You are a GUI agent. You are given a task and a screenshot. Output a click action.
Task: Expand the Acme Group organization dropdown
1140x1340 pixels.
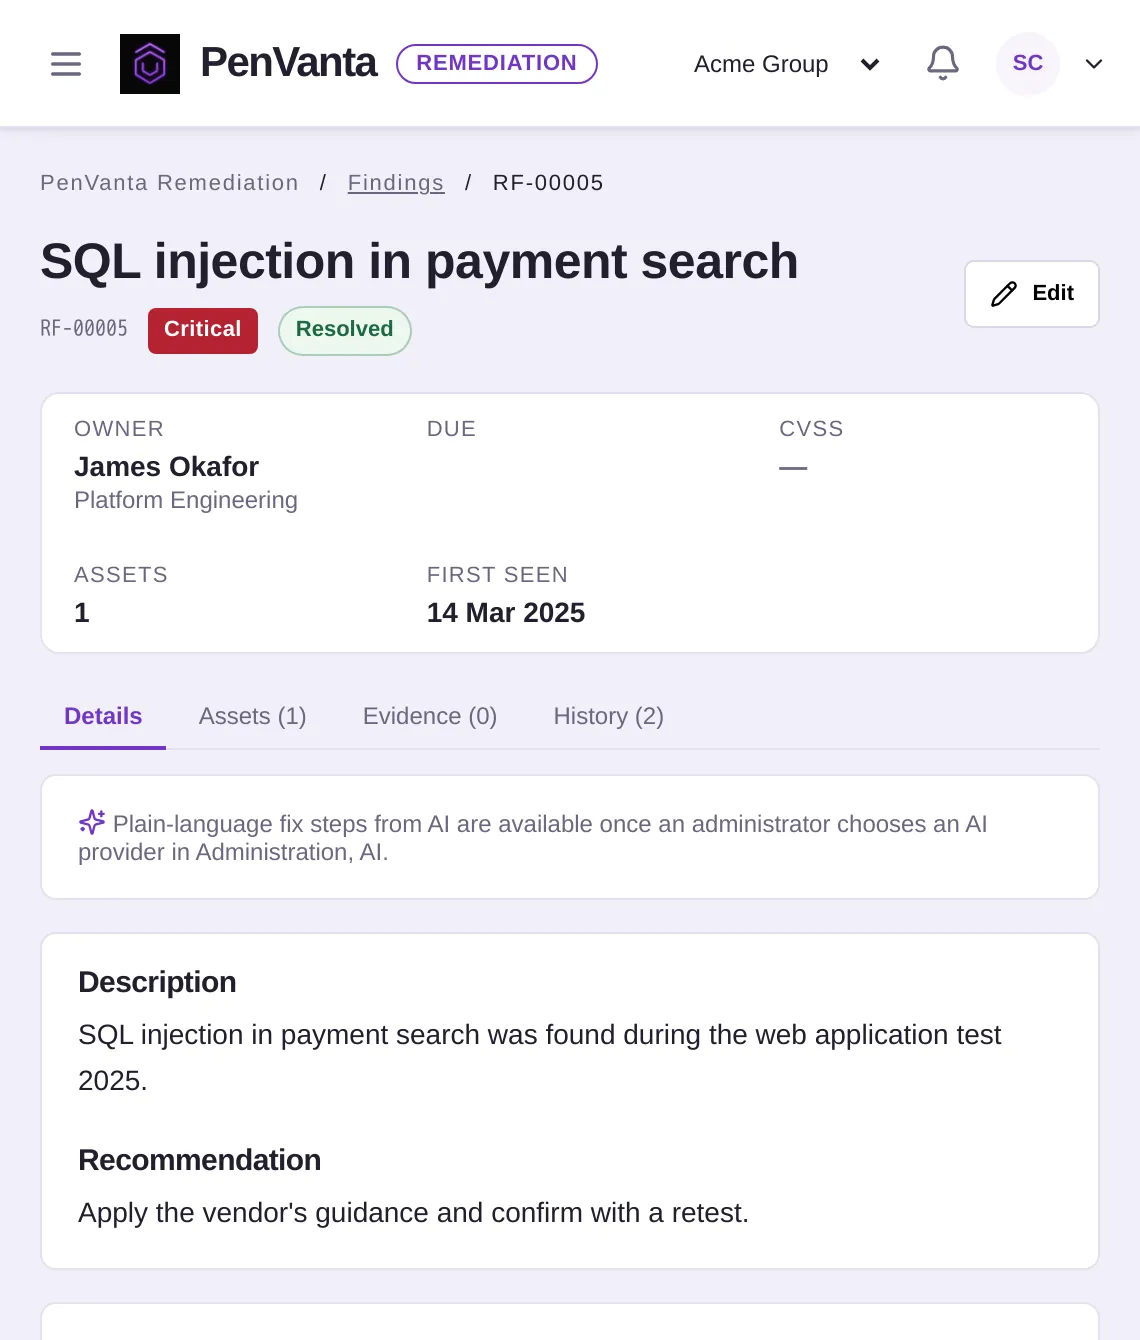[786, 64]
